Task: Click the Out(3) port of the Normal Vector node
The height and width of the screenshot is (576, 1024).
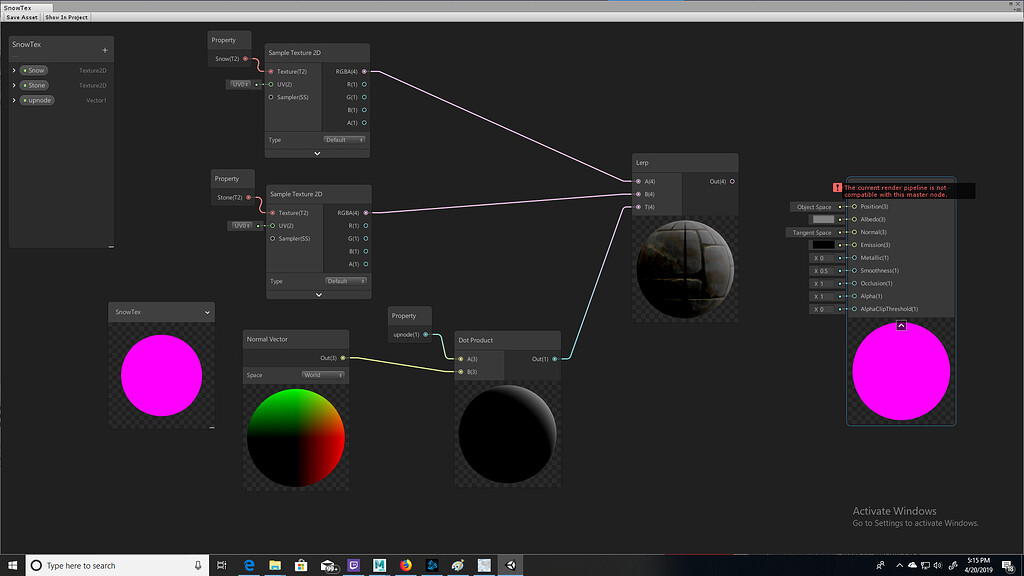Action: tap(343, 356)
